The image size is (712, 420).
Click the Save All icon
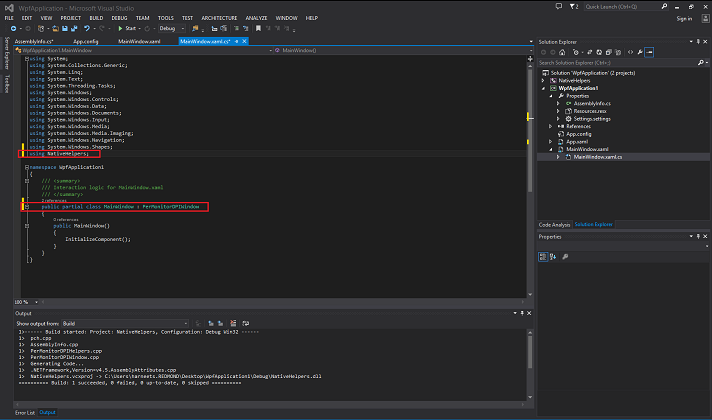tap(74, 29)
